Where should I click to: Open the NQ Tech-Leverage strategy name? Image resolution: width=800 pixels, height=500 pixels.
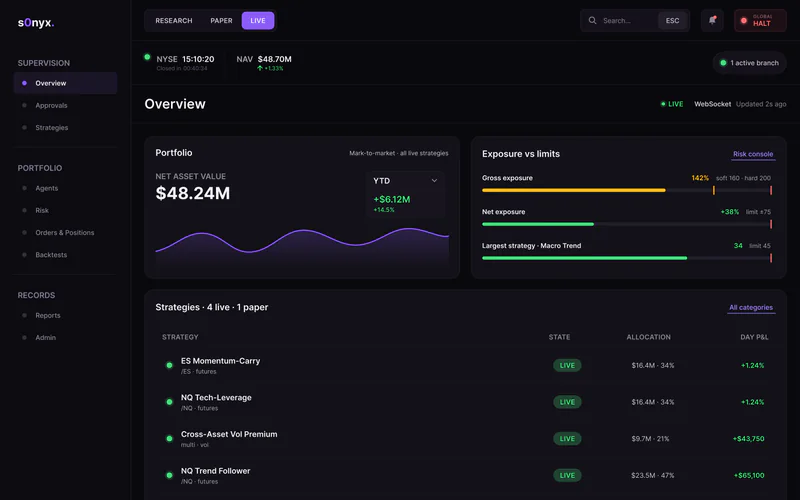click(216, 397)
